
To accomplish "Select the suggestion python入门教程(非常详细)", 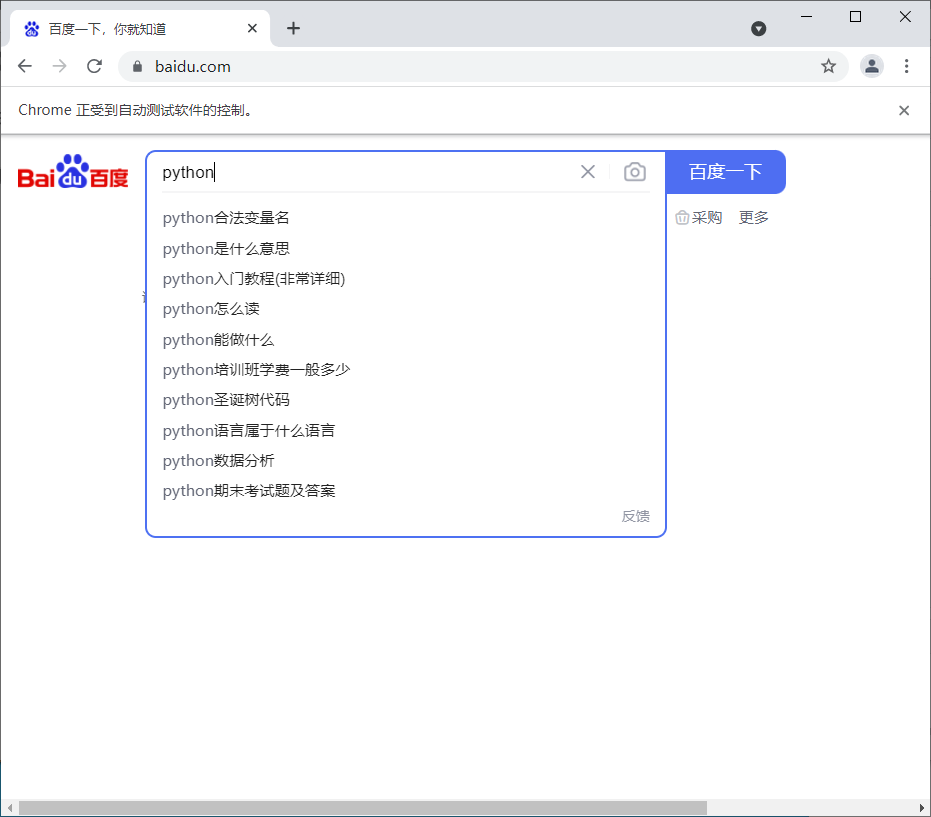I will pyautogui.click(x=255, y=278).
